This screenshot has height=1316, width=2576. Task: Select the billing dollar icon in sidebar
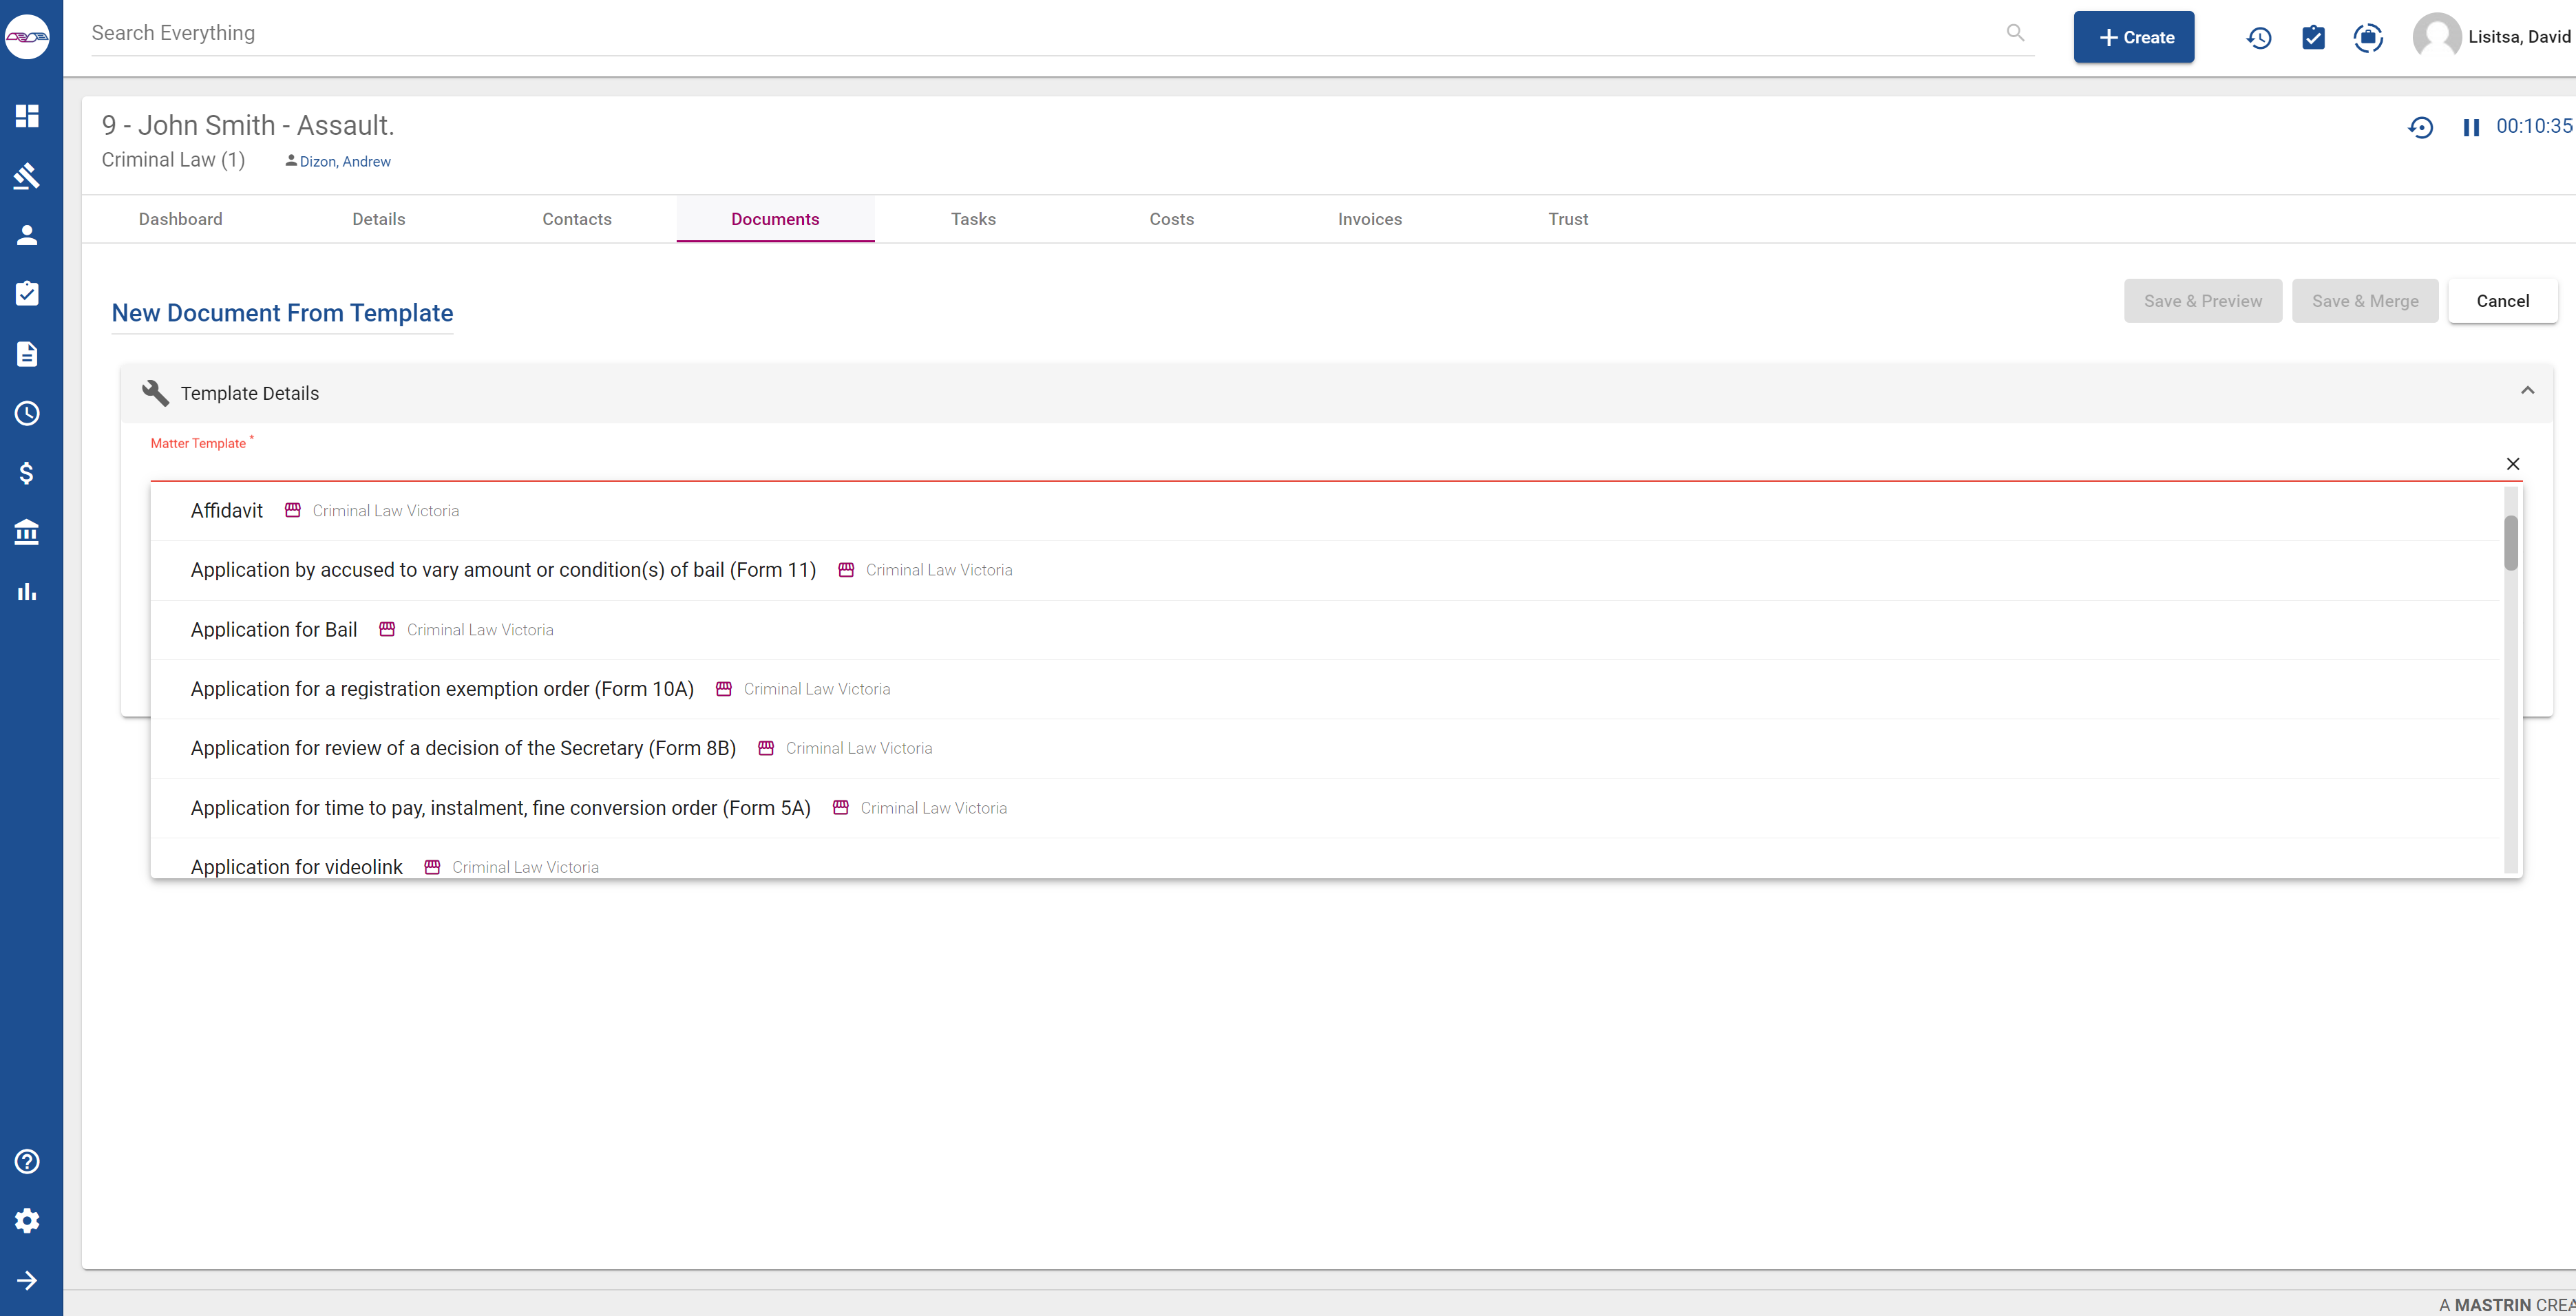[x=27, y=473]
